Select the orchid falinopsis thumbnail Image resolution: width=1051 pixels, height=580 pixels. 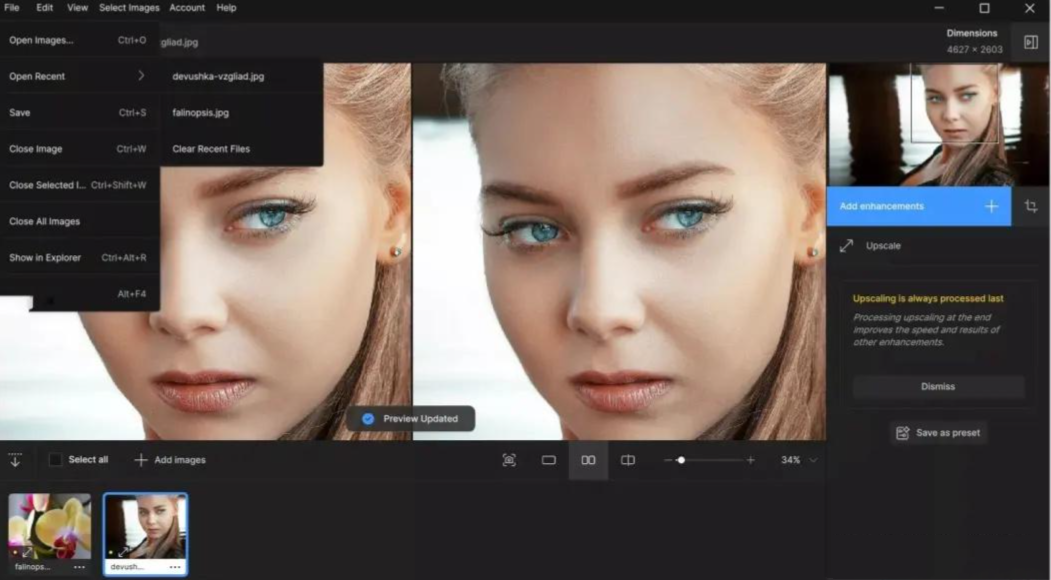[x=49, y=526]
